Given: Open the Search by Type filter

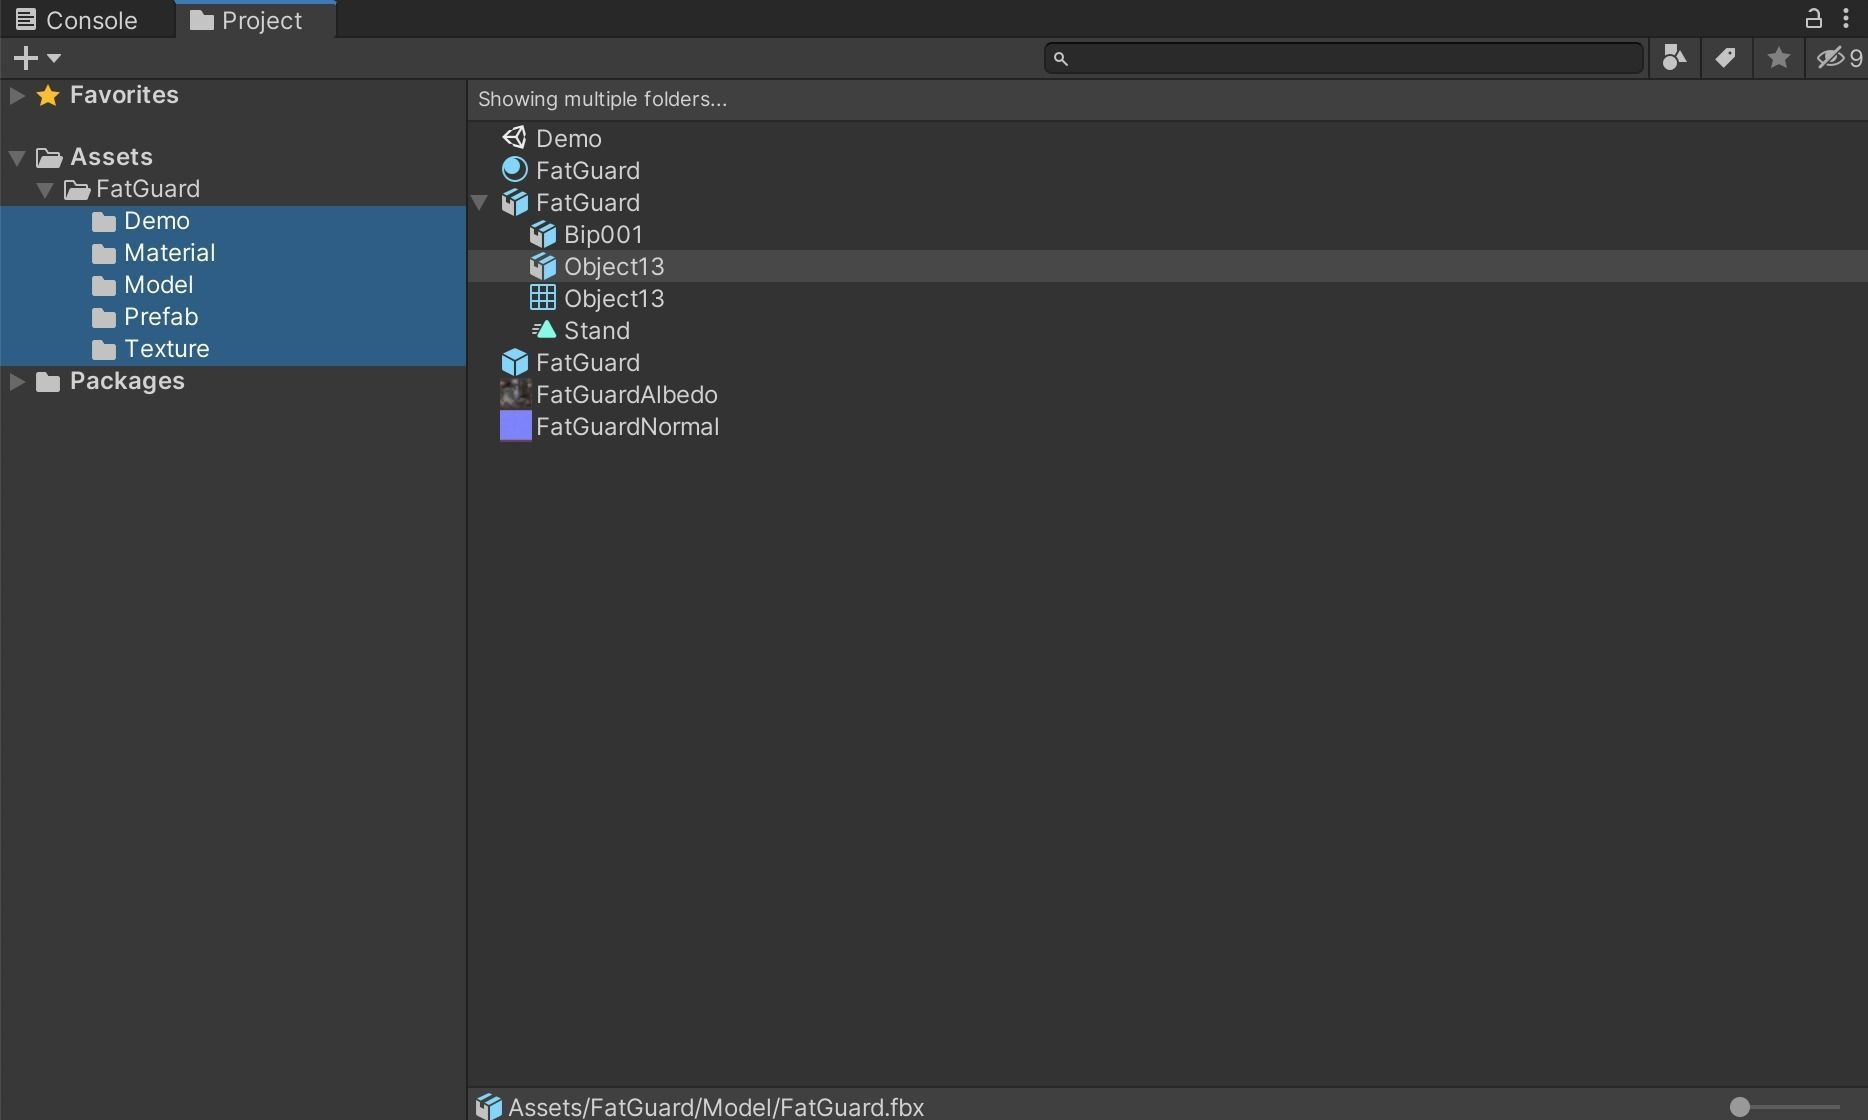Looking at the screenshot, I should pos(1674,58).
